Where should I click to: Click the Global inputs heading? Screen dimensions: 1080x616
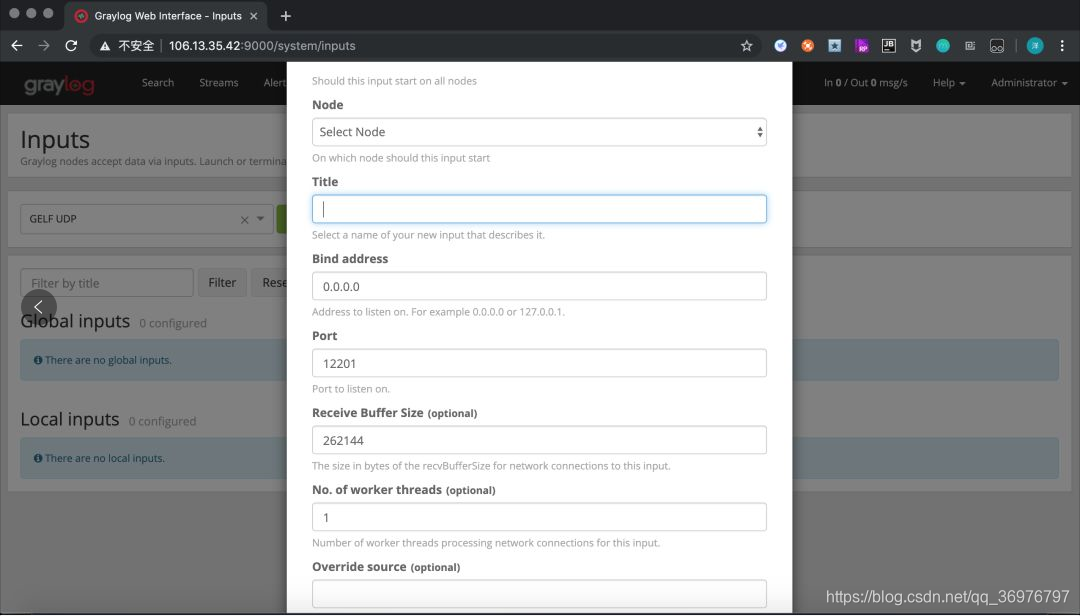pyautogui.click(x=75, y=321)
